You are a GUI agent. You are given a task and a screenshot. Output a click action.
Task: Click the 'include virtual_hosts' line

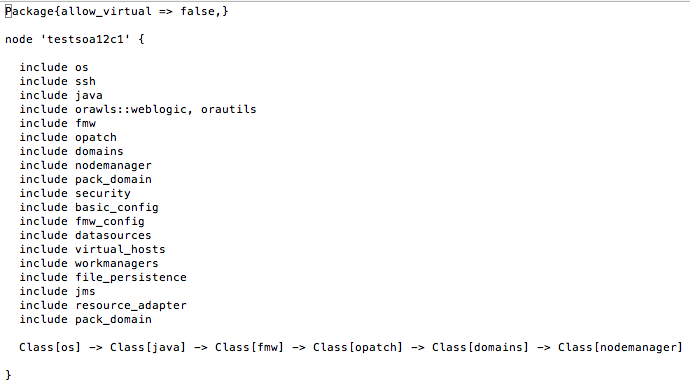tap(92, 249)
